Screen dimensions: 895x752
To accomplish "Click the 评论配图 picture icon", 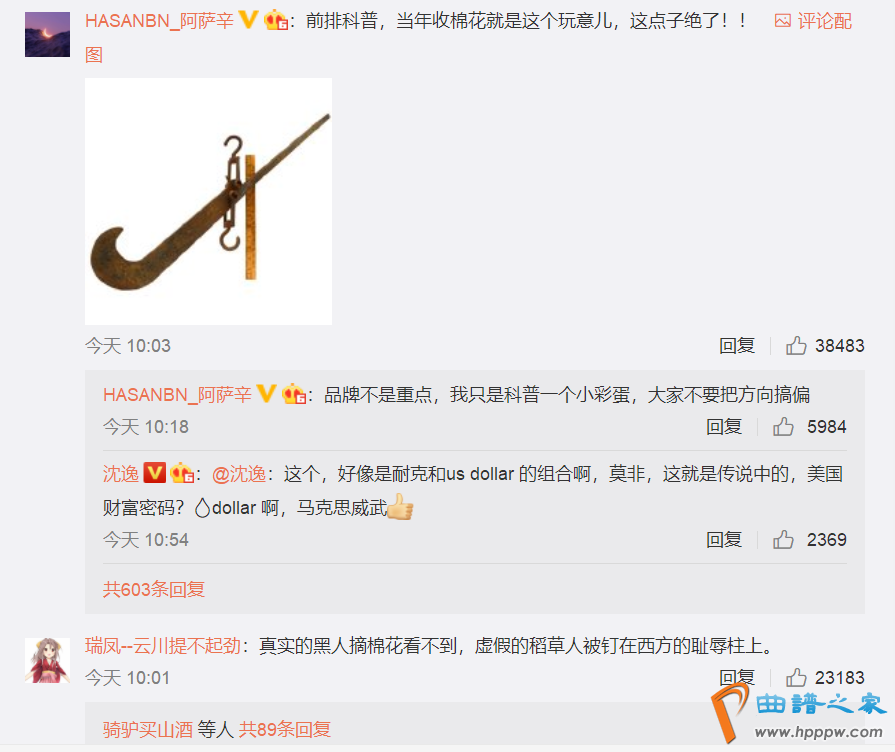I will [x=783, y=21].
